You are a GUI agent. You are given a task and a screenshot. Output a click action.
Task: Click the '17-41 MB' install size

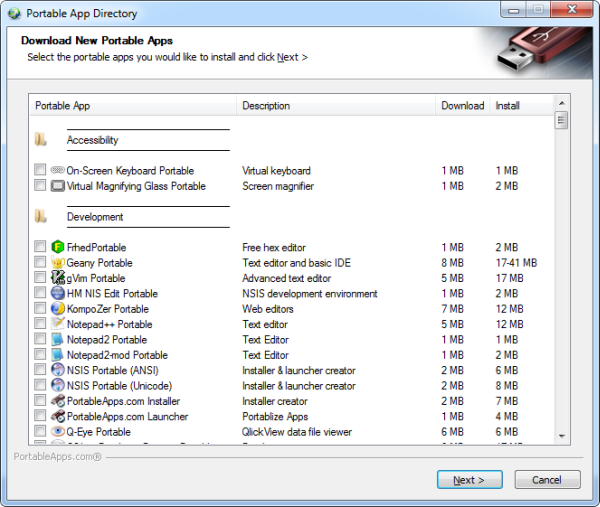(516, 263)
